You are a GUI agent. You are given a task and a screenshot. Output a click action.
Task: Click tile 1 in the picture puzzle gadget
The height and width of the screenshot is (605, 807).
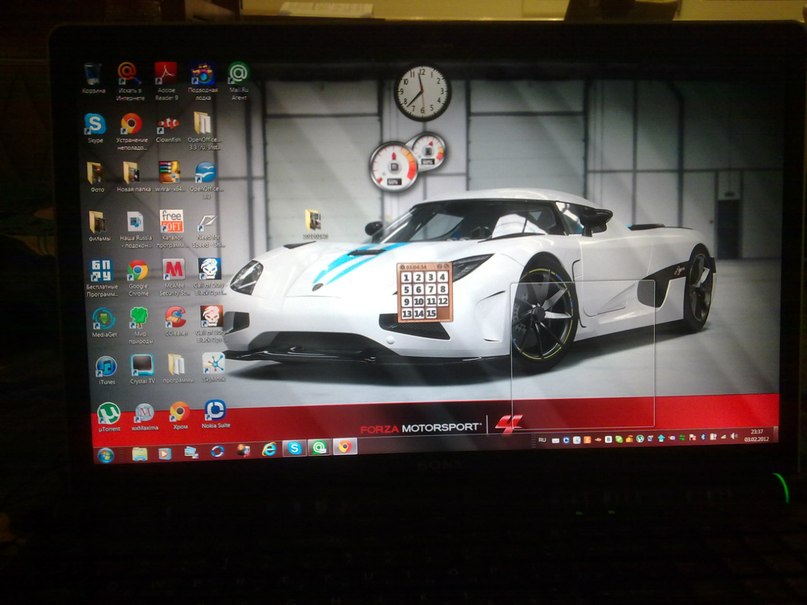click(x=407, y=279)
